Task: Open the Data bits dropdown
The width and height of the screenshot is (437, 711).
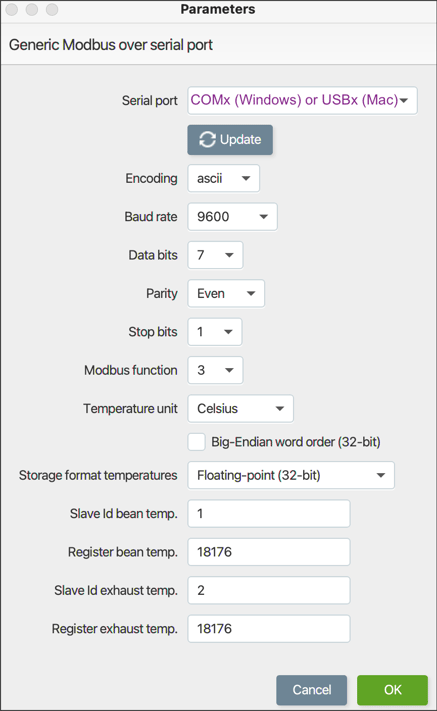Action: click(215, 255)
